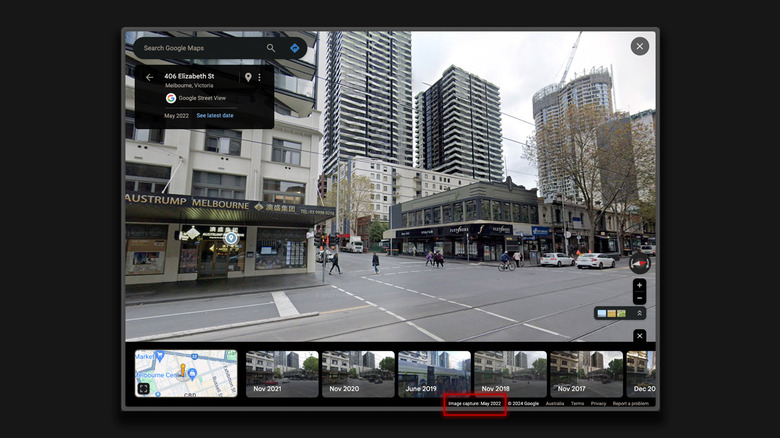
Task: Click the May 2022 date text
Action: pyautogui.click(x=177, y=115)
